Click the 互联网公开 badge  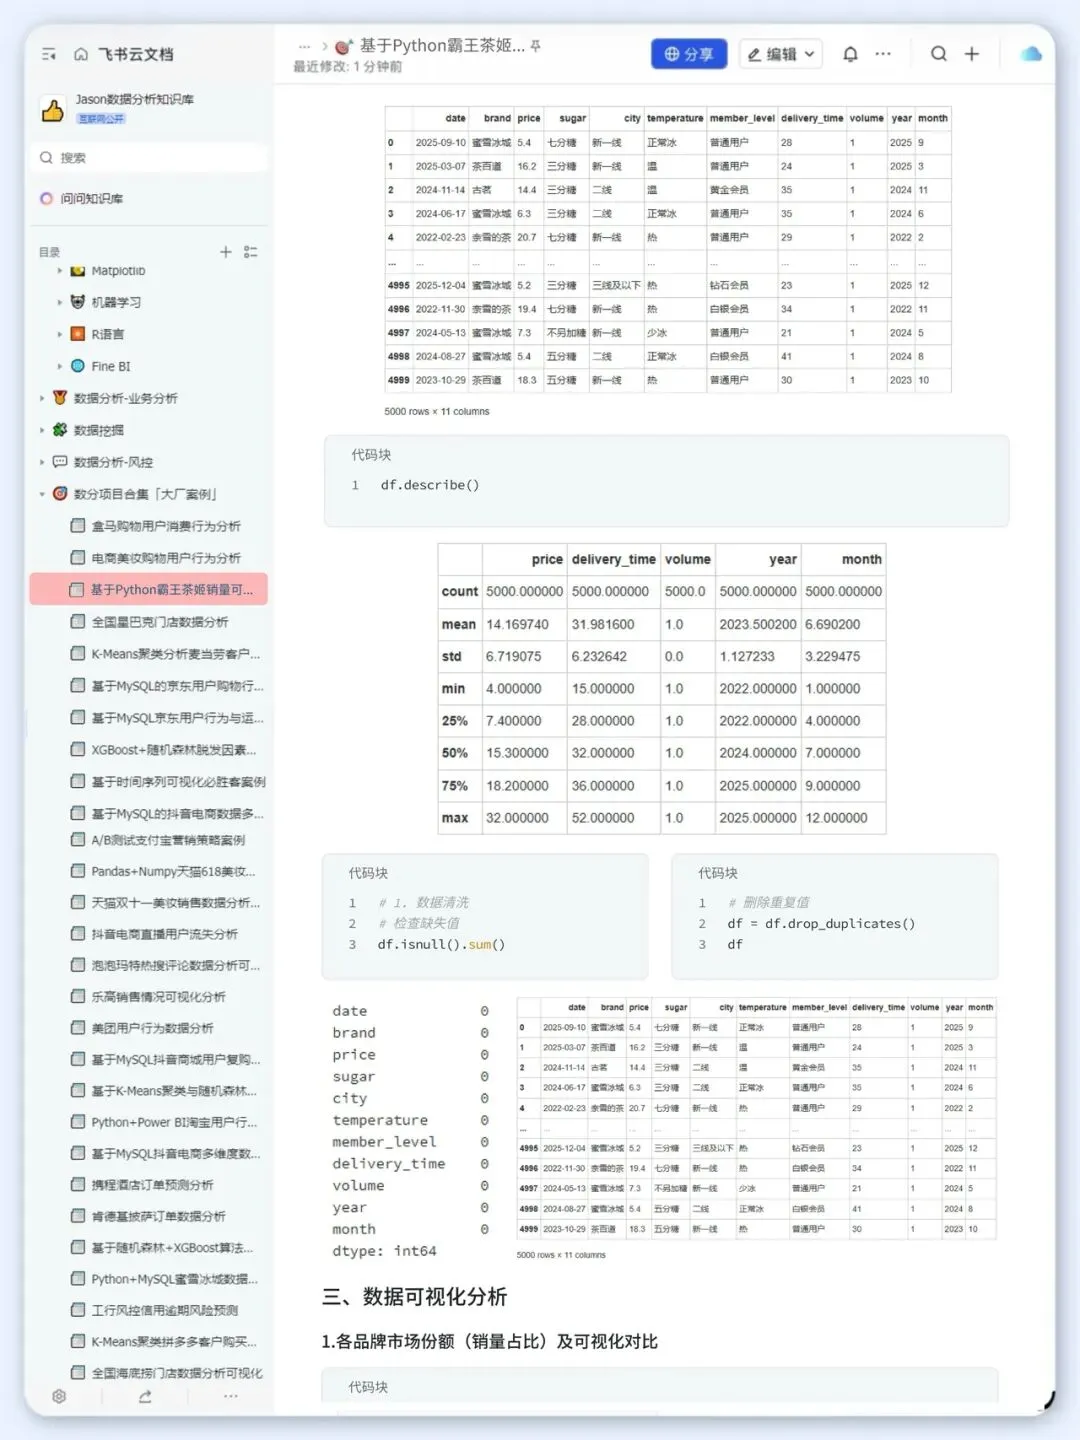(101, 118)
